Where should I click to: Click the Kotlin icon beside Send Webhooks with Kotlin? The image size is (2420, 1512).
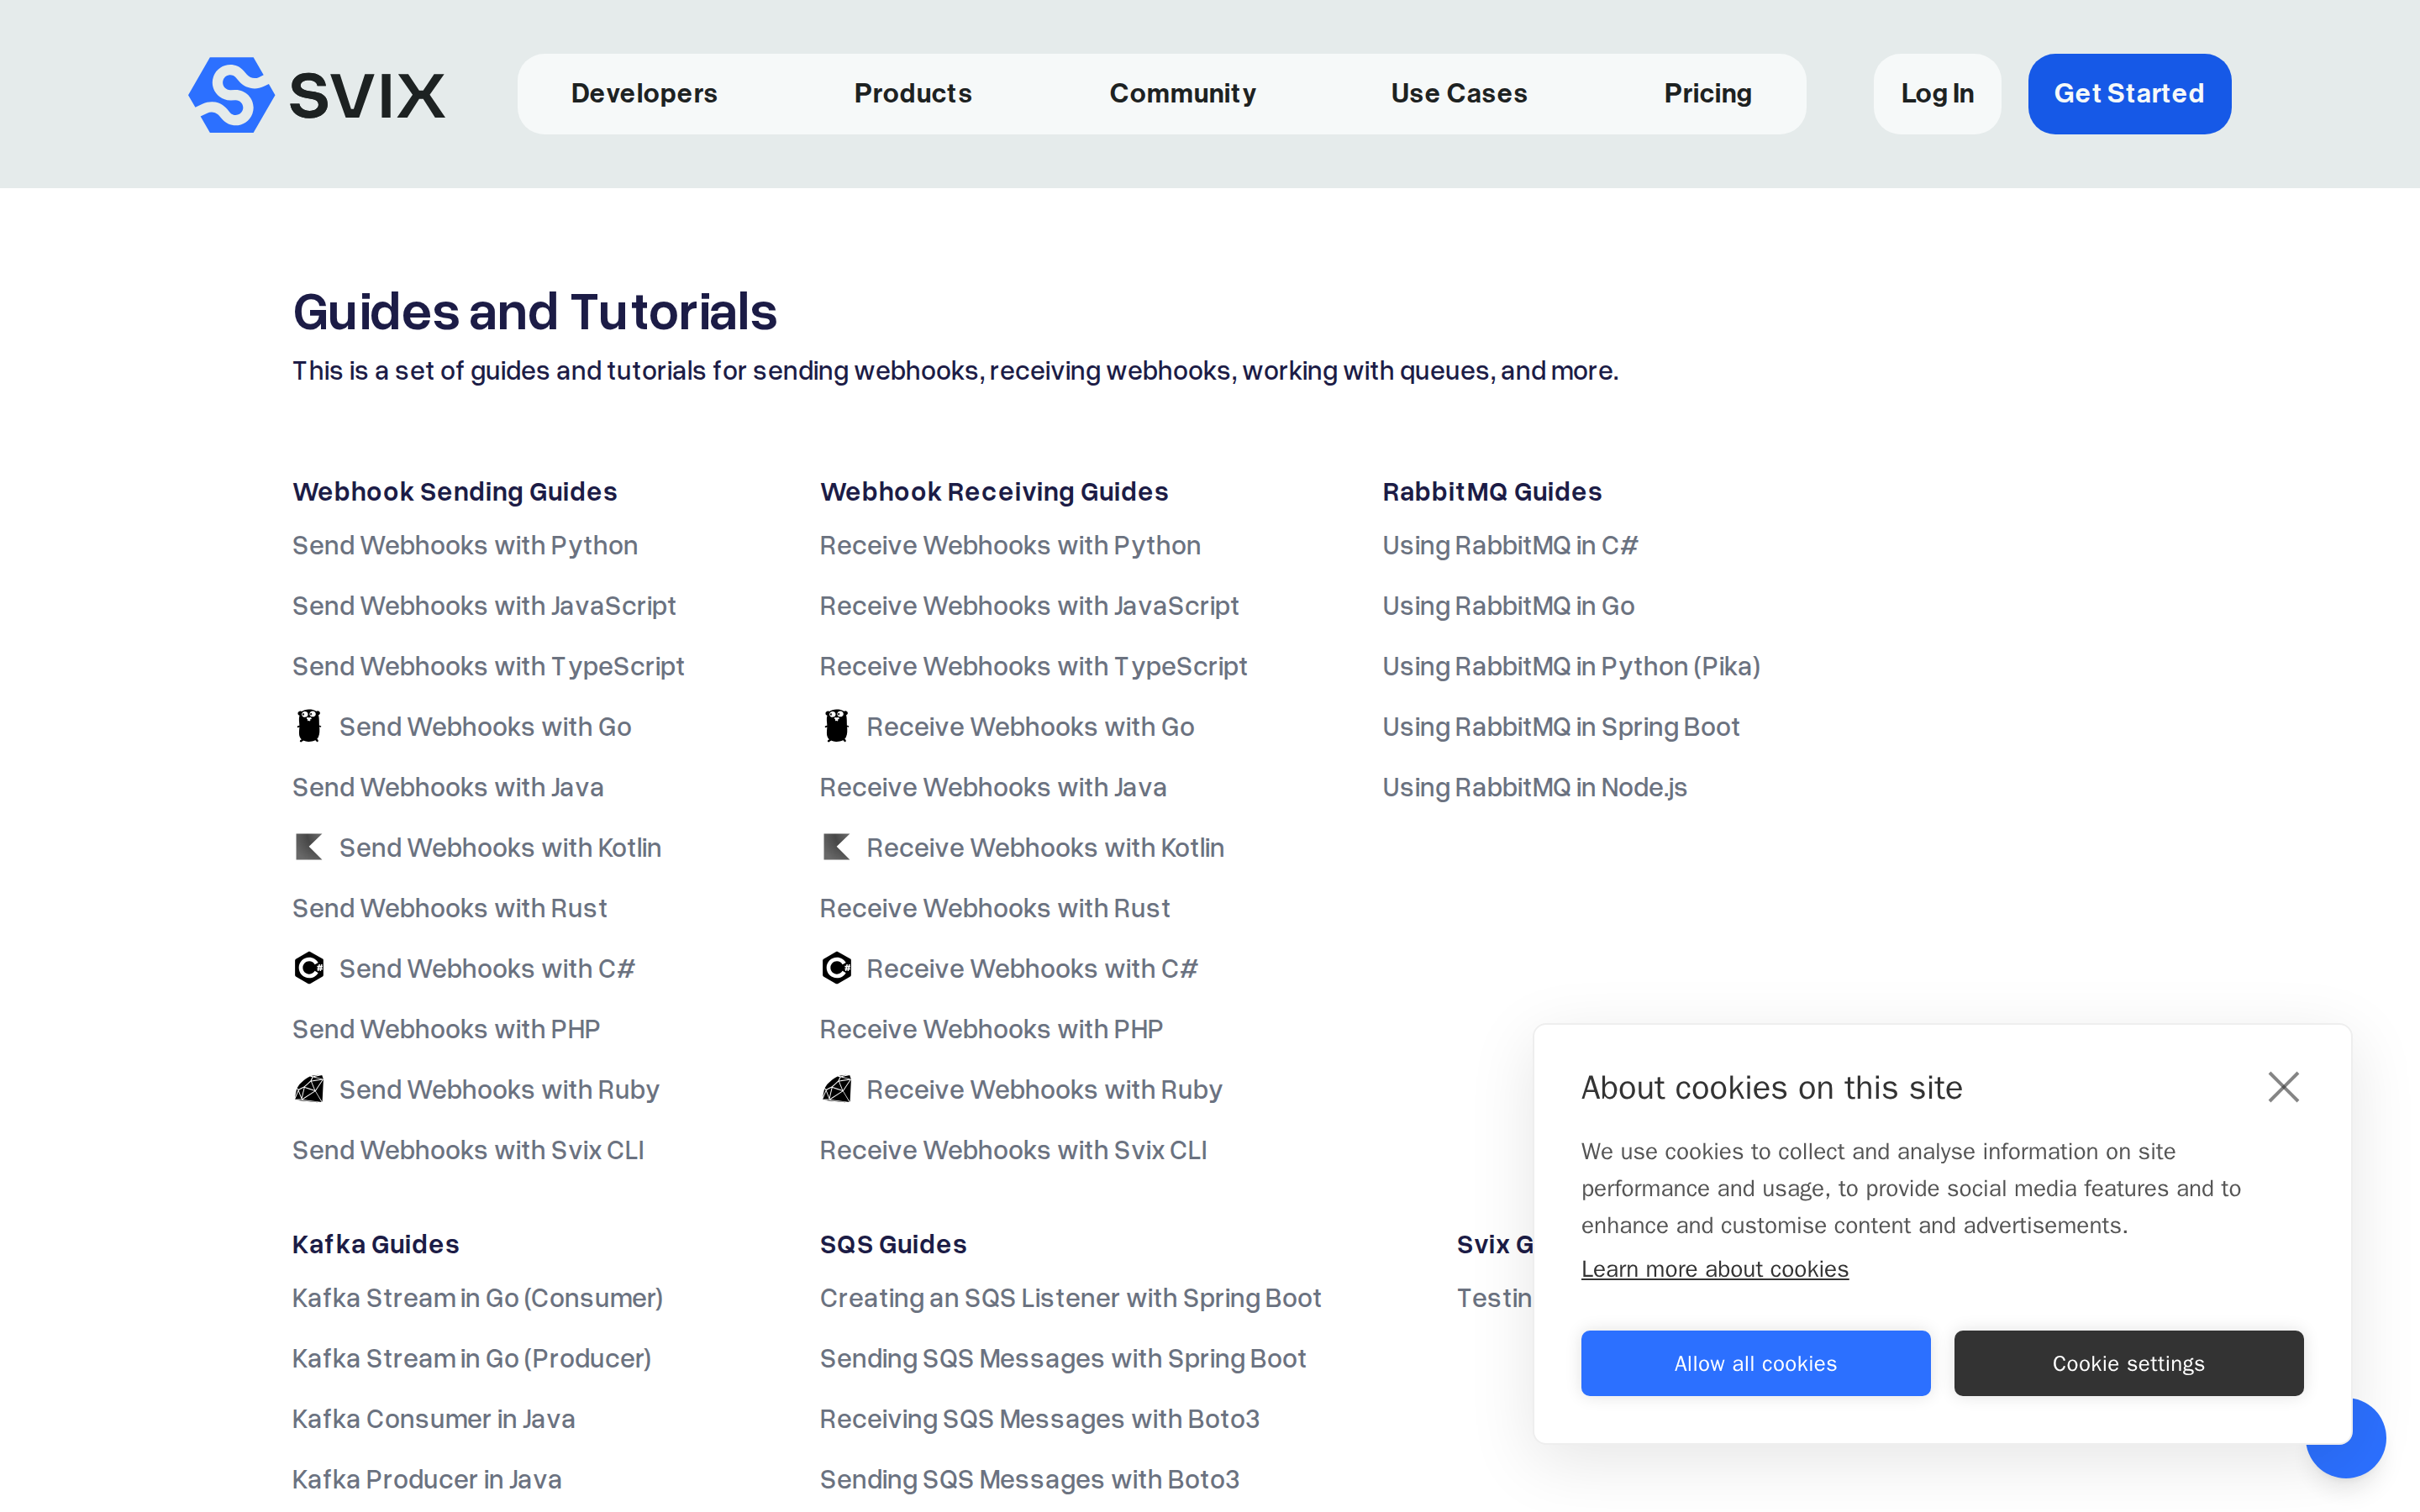pos(309,847)
